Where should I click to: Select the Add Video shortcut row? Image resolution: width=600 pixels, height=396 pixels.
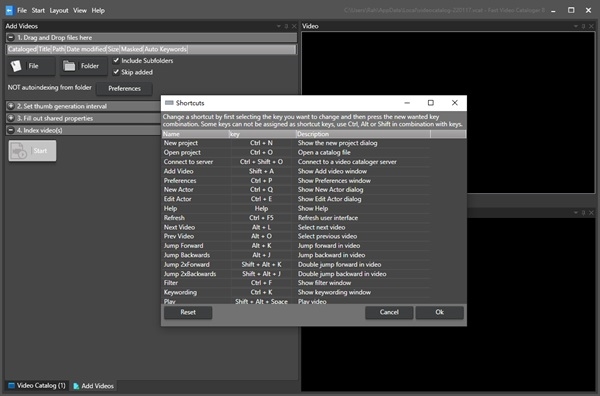pyautogui.click(x=296, y=171)
